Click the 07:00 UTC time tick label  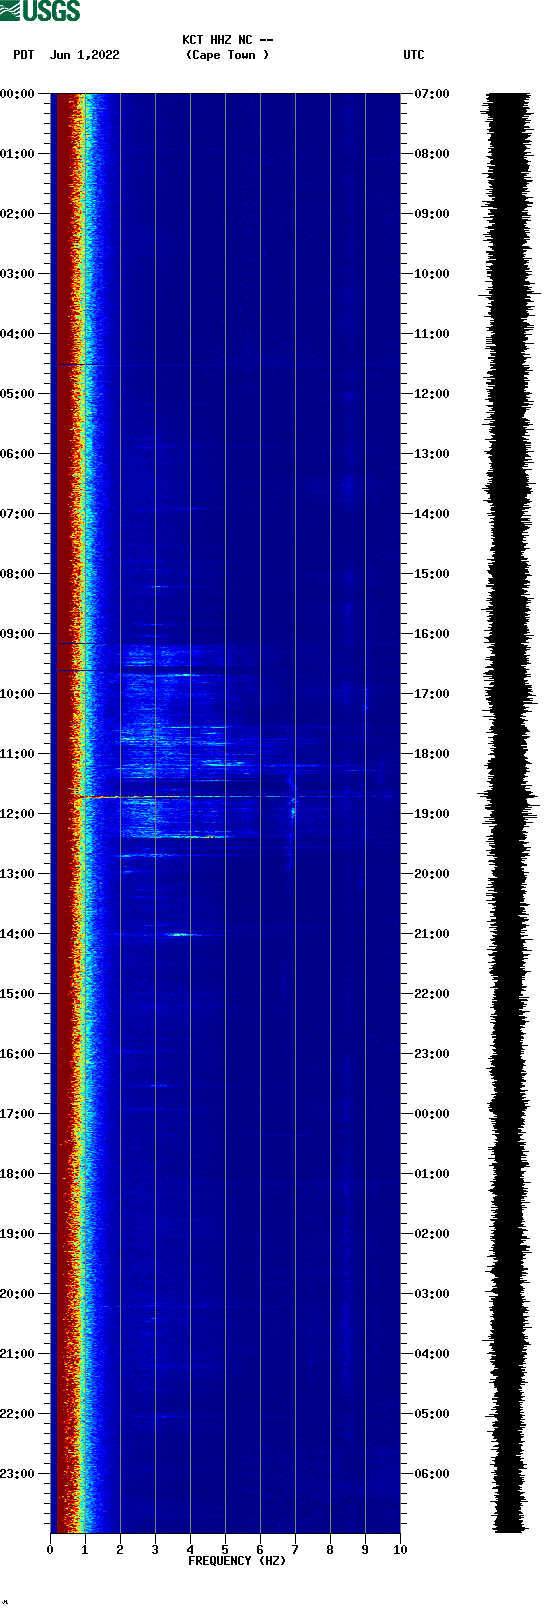432,94
